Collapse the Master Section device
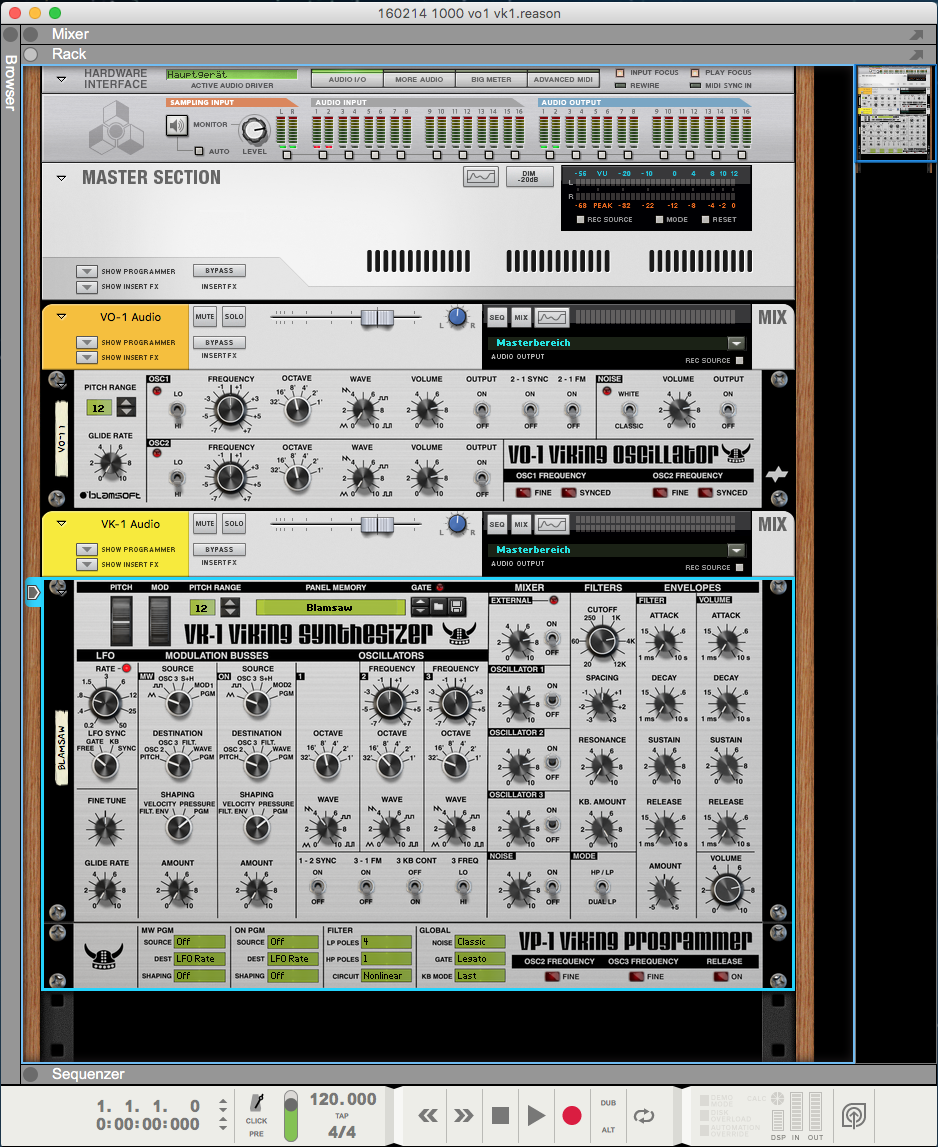This screenshot has width=938, height=1147. point(61,178)
